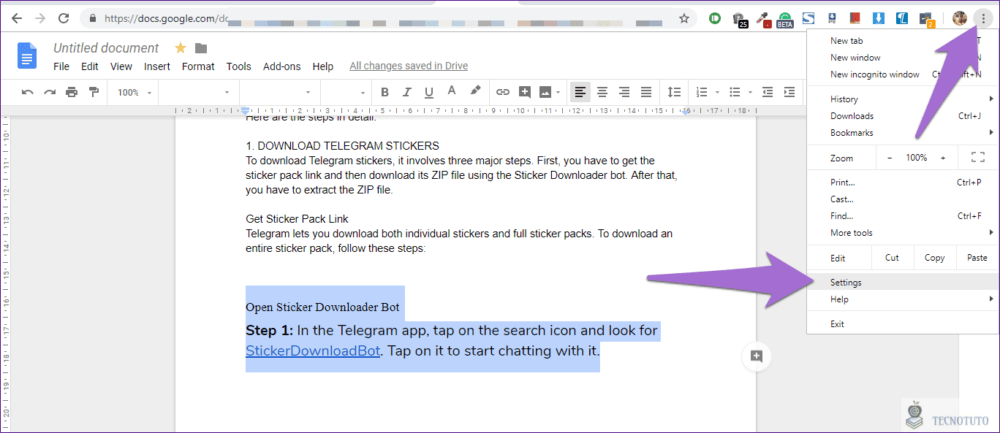Open the text color picker
1000x433 pixels.
452,92
